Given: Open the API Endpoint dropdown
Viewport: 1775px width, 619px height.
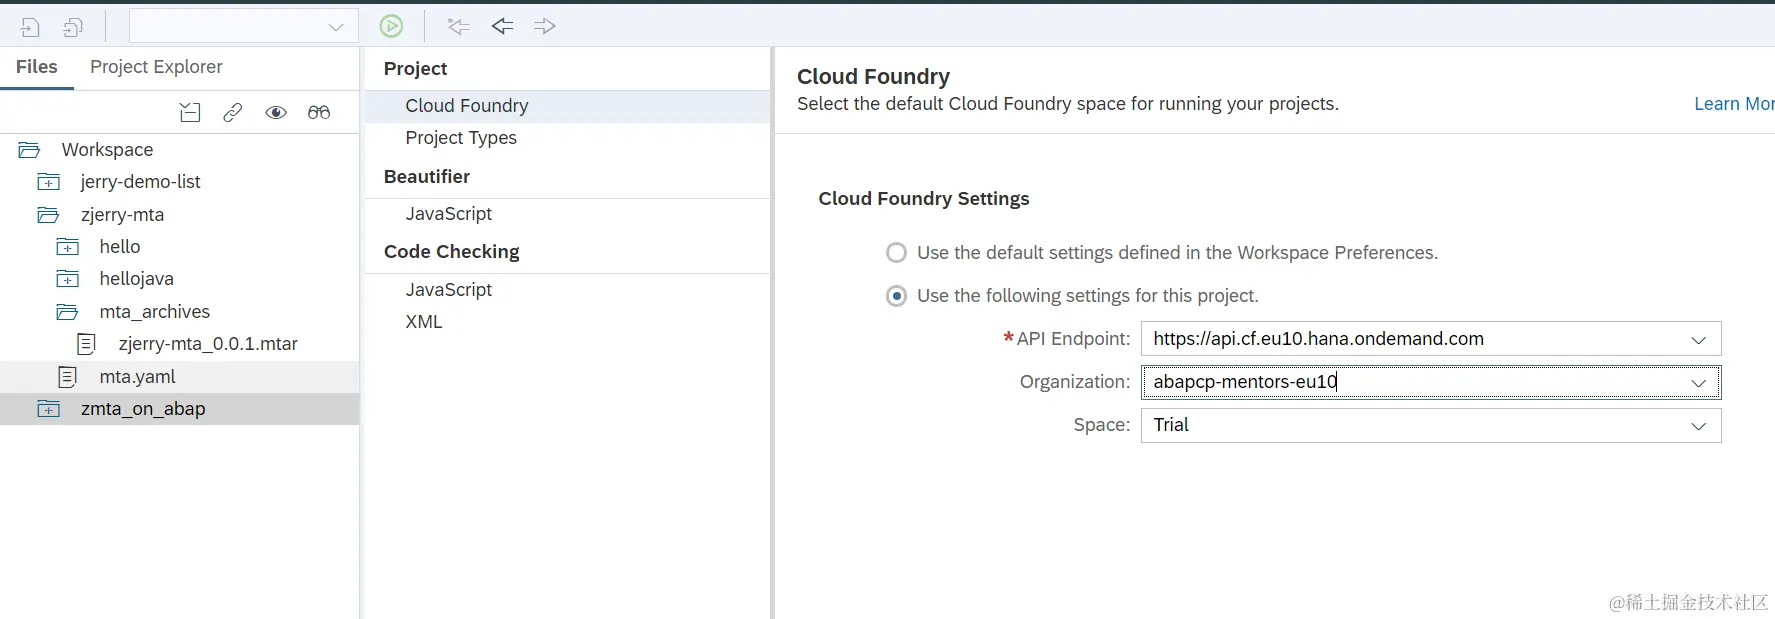Looking at the screenshot, I should pos(1698,340).
